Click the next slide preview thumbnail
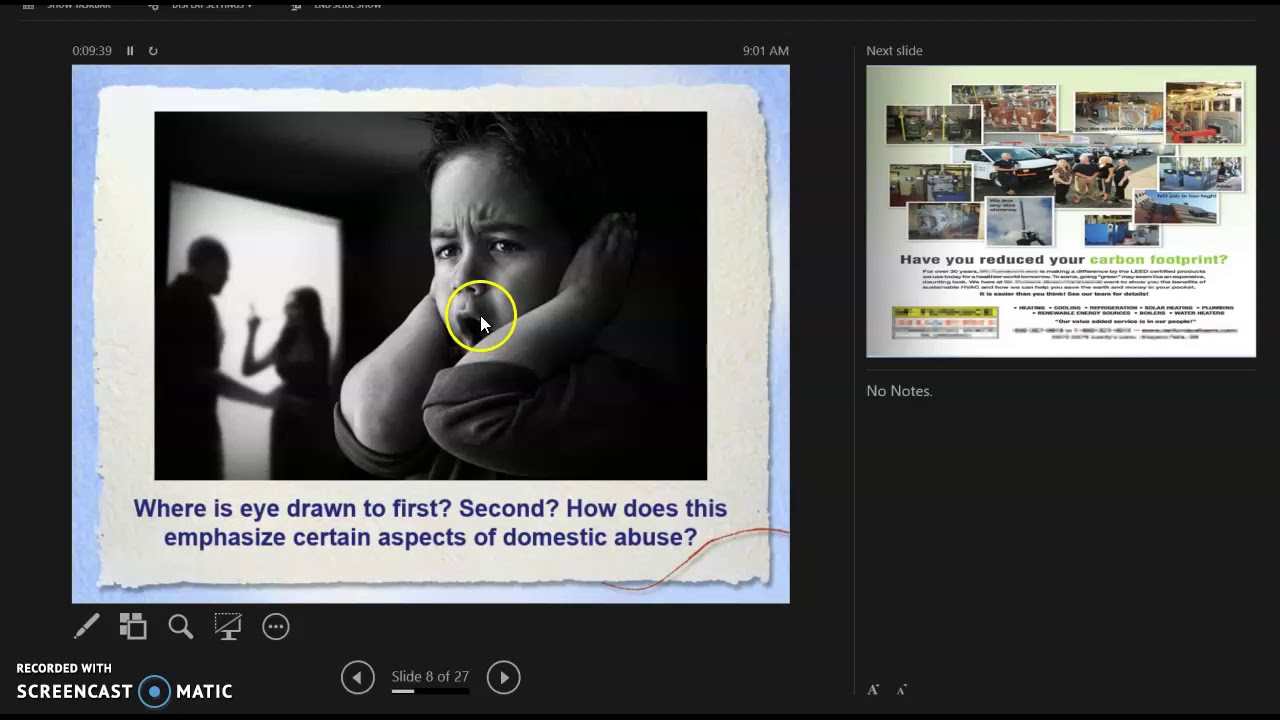 tap(1061, 211)
